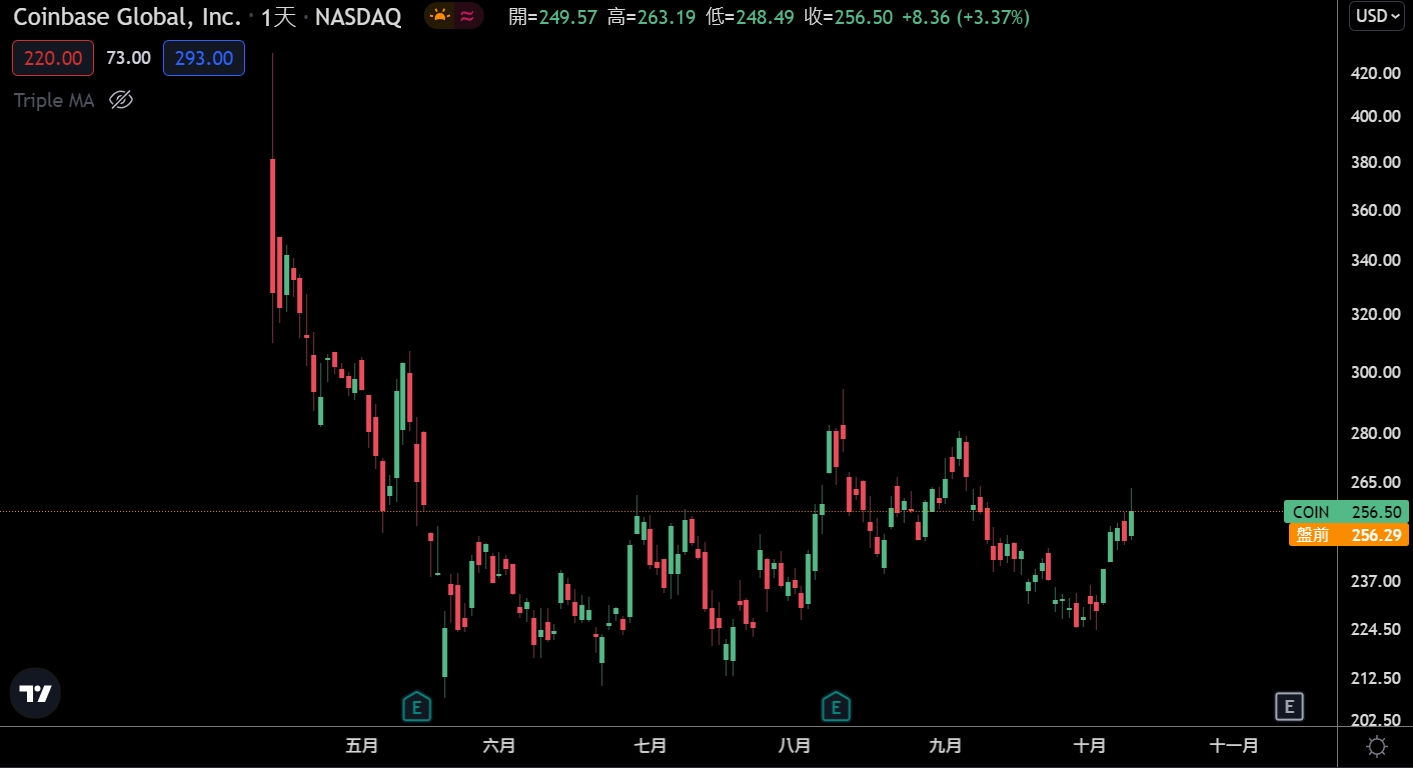Open the USD currency dropdown
Viewport: 1413px width, 768px height.
1377,16
